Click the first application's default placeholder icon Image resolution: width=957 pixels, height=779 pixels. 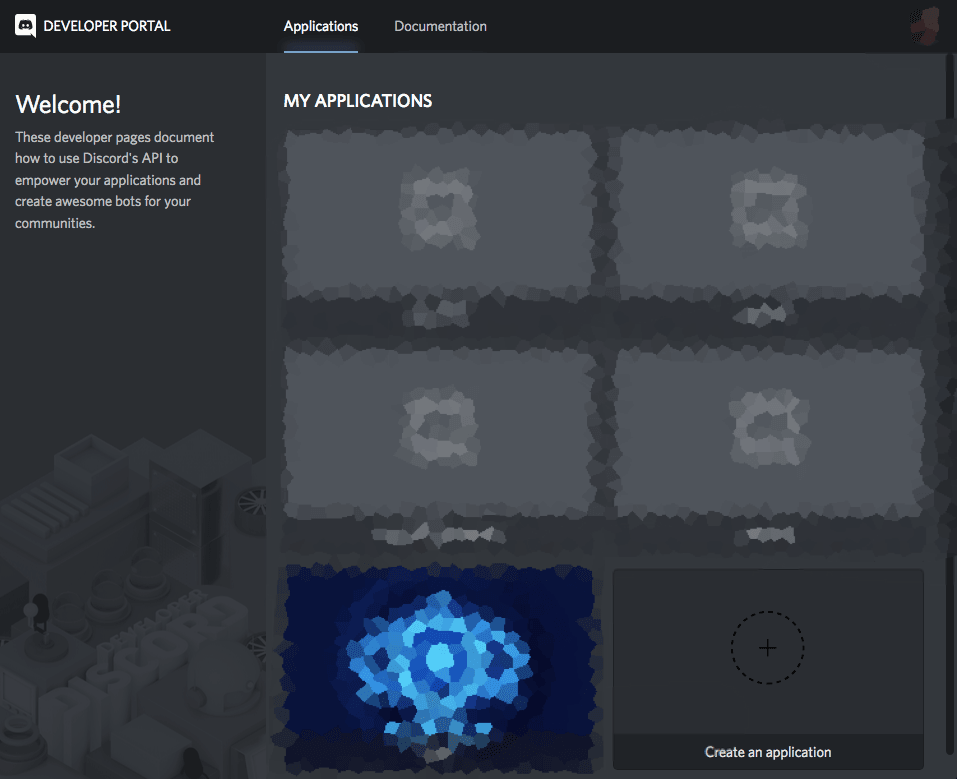click(x=439, y=212)
